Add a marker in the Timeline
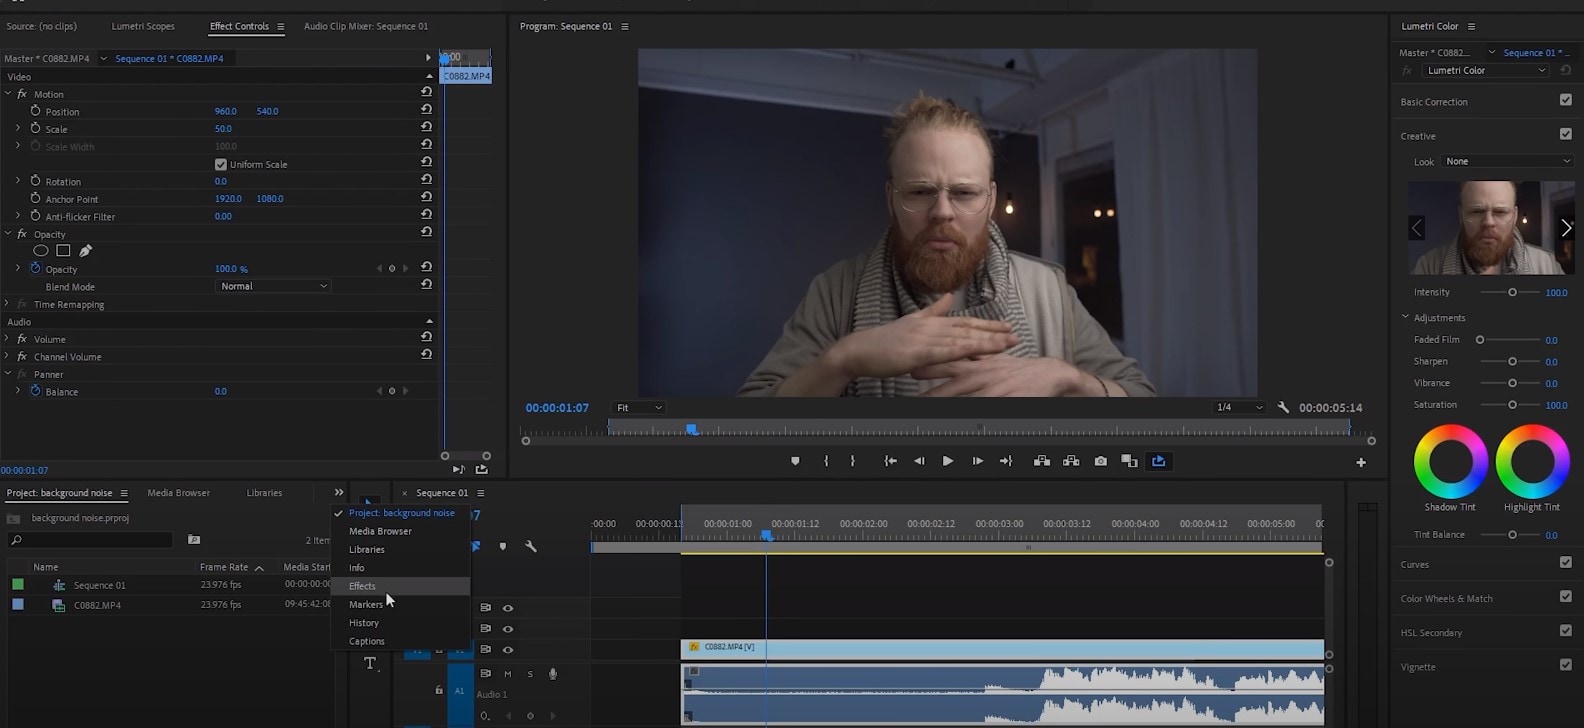The width and height of the screenshot is (1584, 728). click(503, 546)
